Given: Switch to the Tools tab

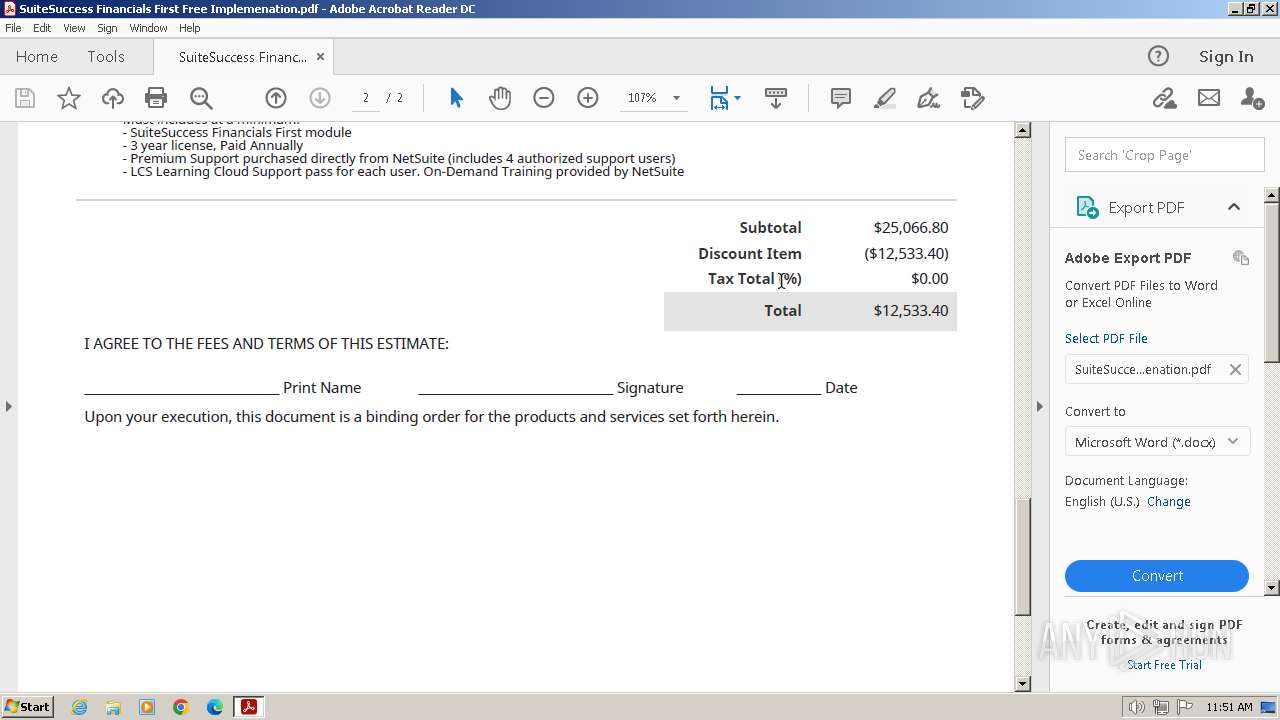Looking at the screenshot, I should (106, 57).
